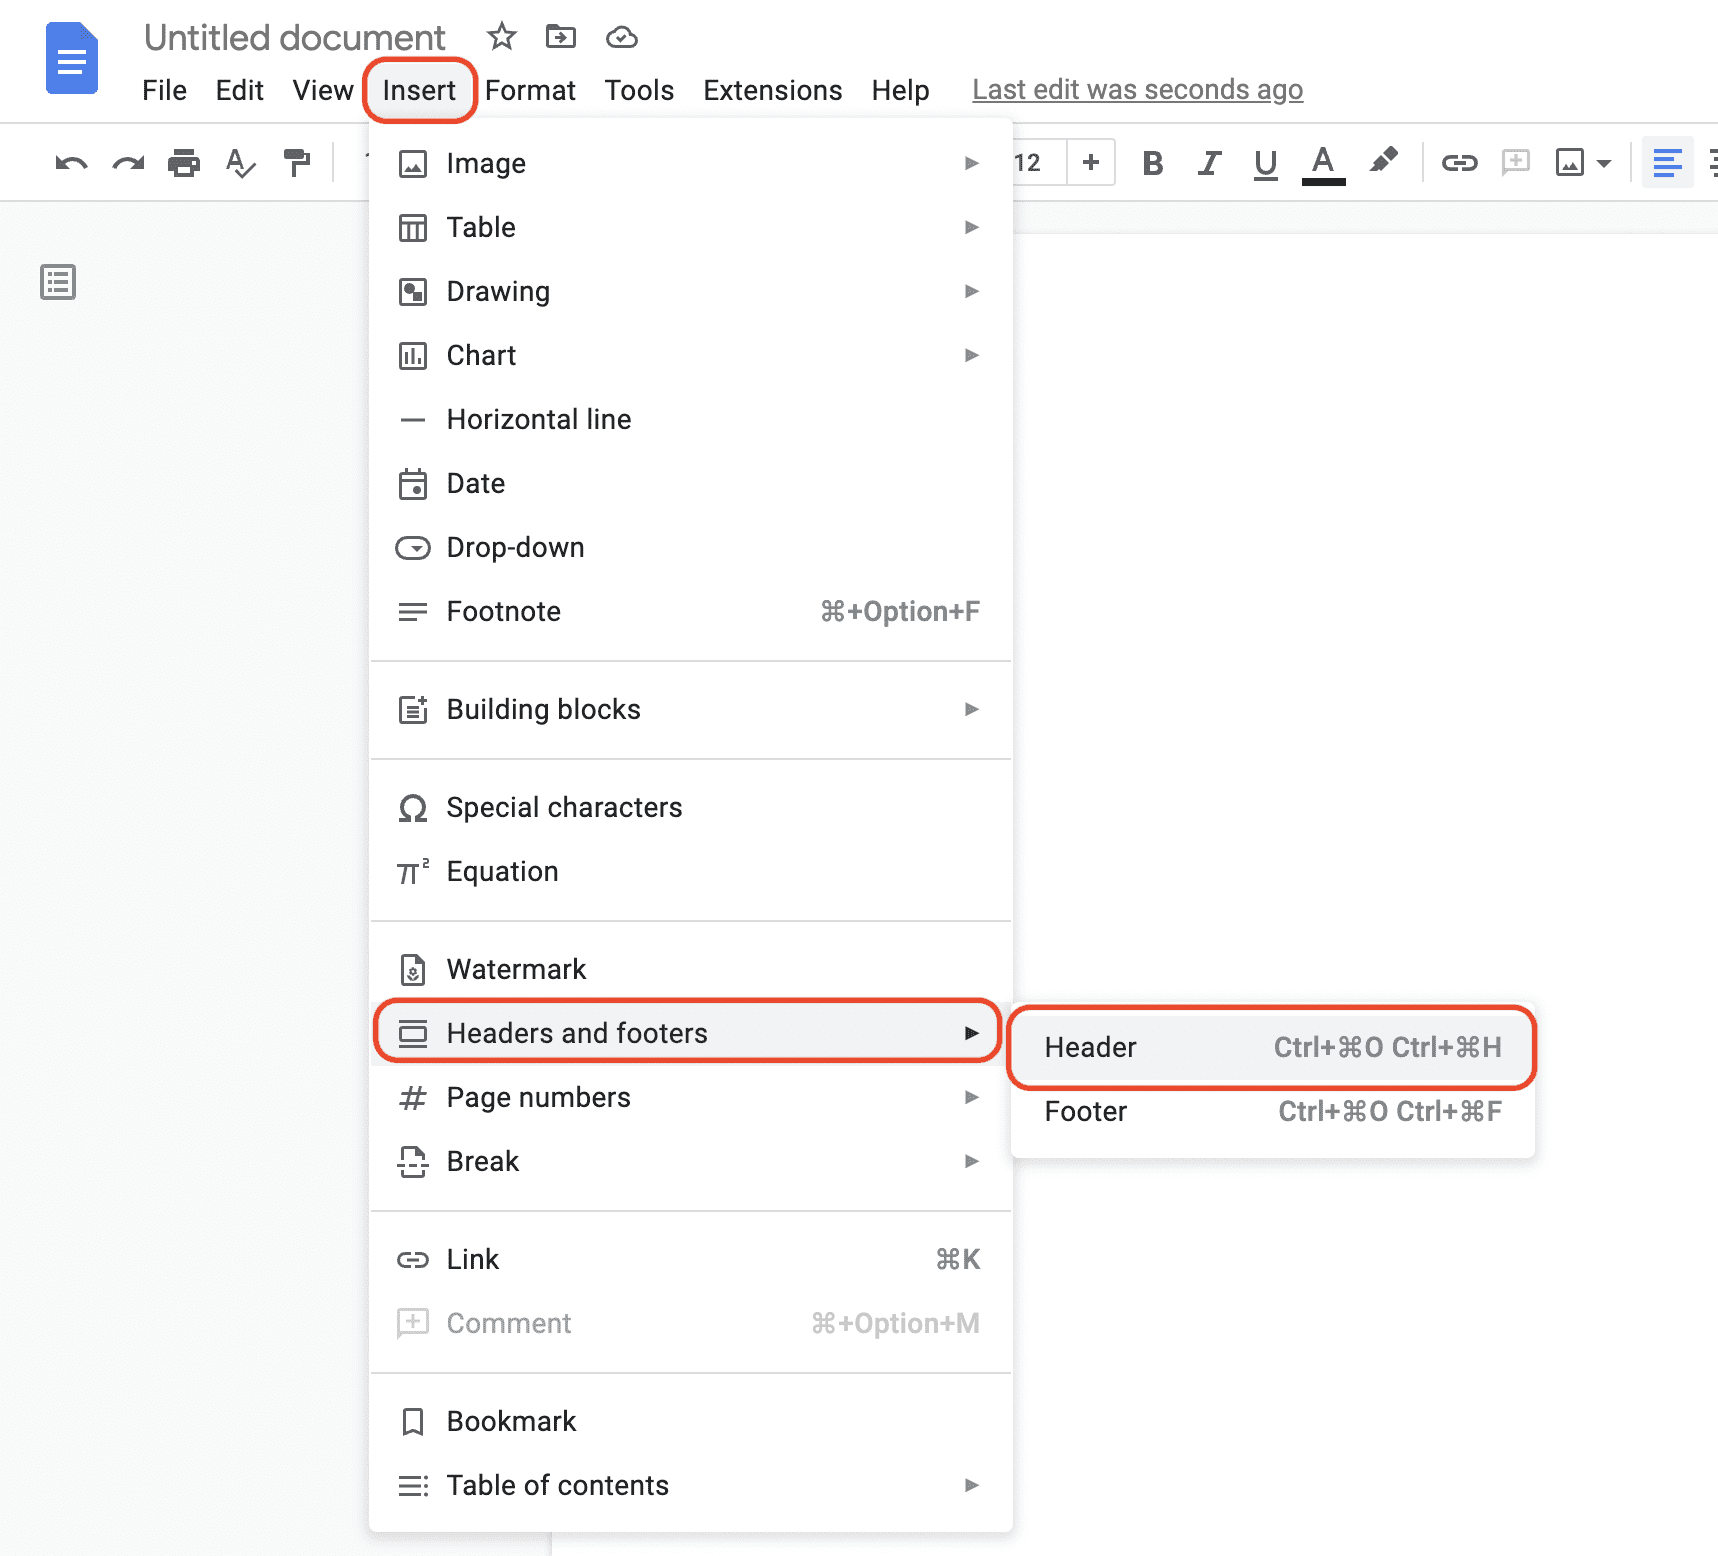Click the Insert link icon in the toolbar
This screenshot has width=1718, height=1556.
(x=1458, y=163)
